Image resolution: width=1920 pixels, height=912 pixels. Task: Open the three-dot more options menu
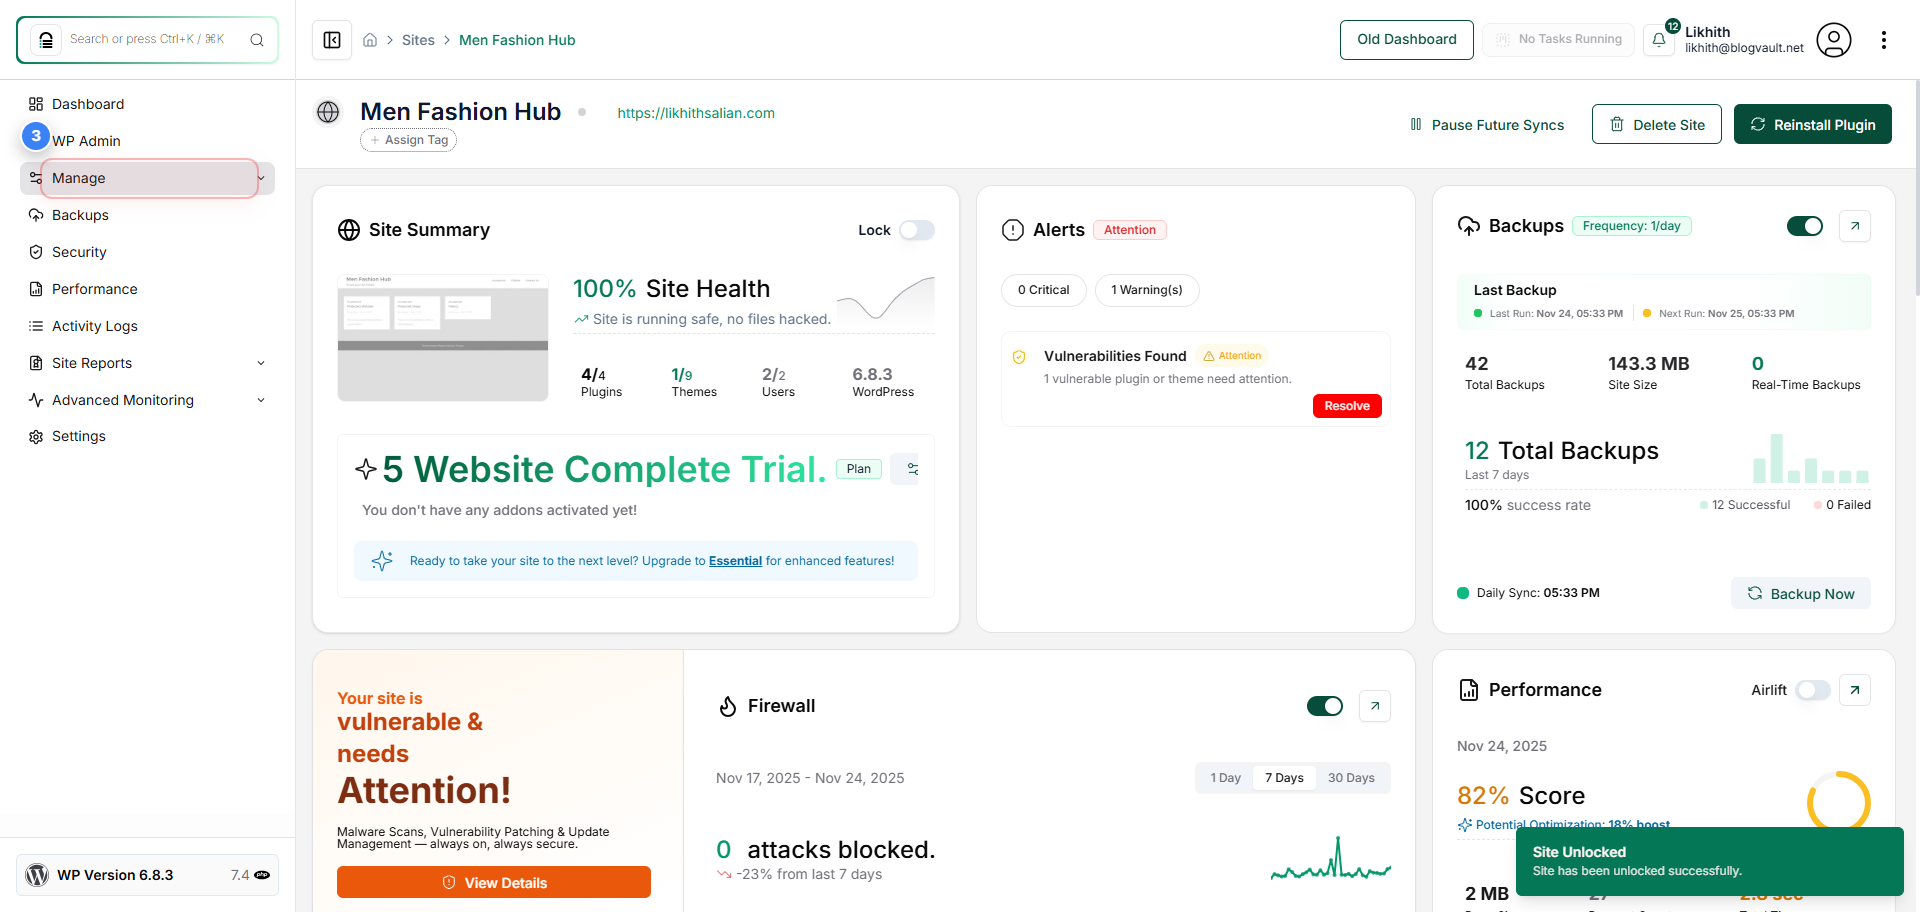tap(1884, 40)
